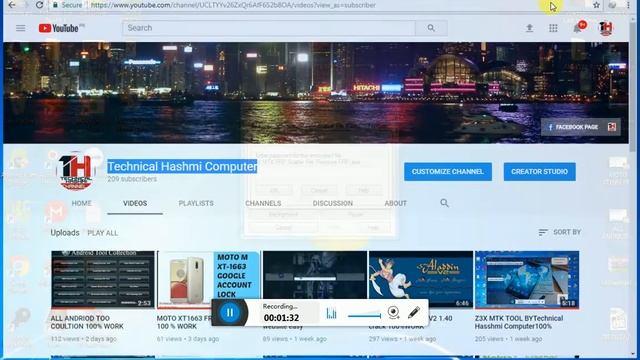Select the VIDEOS tab
This screenshot has width=640, height=360.
[135, 203]
